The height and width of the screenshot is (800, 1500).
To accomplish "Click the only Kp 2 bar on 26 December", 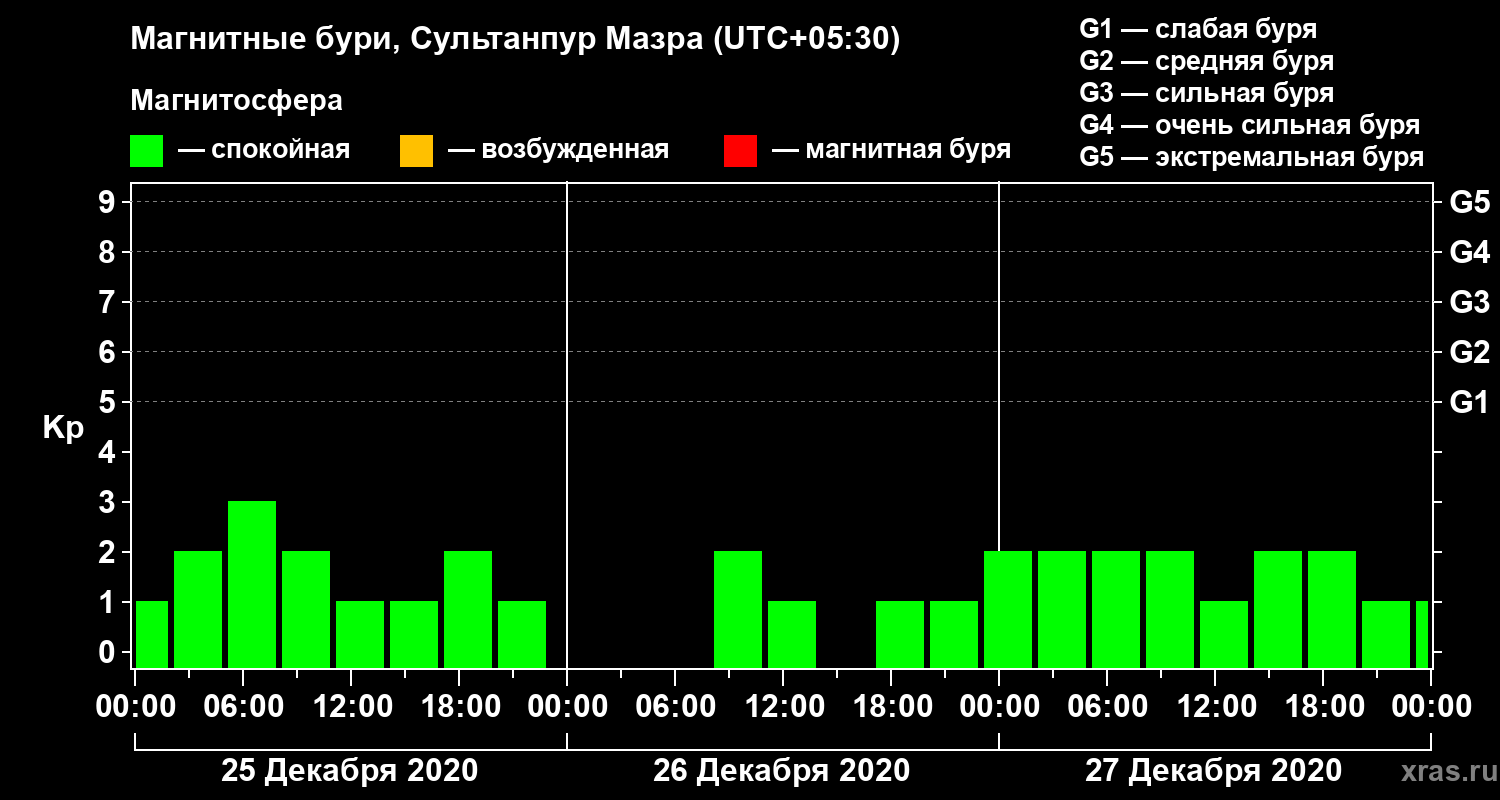I will (x=738, y=609).
